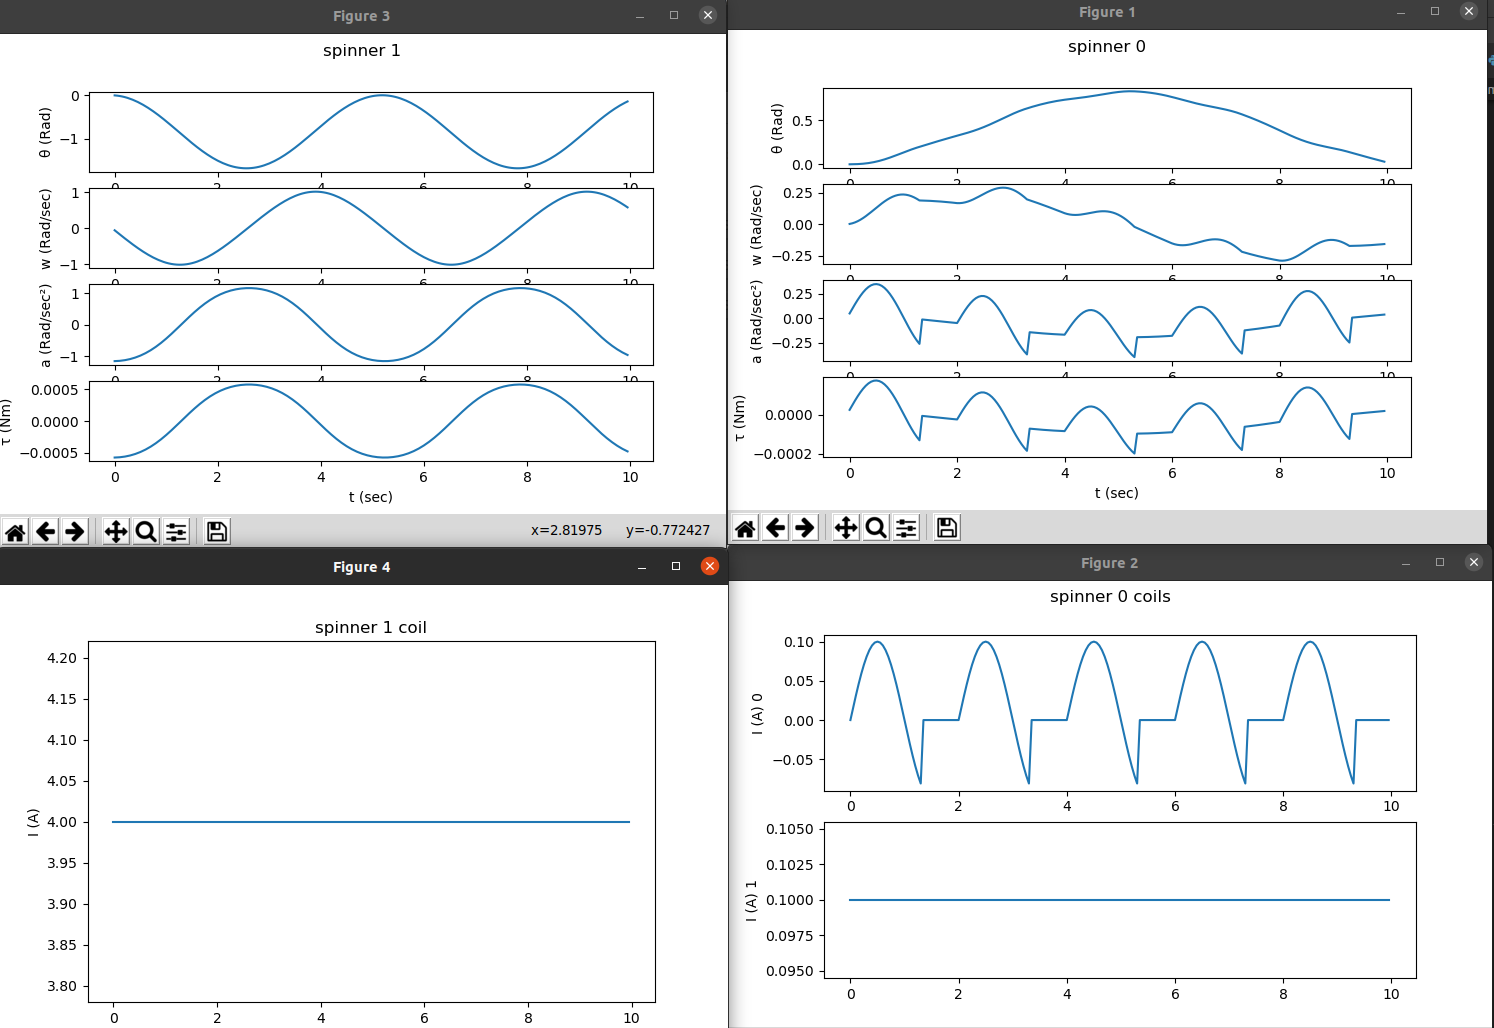Screen dimensions: 1494x1028
Task: Click Forward arrow in Figure 1 toolbar
Action: tap(805, 527)
